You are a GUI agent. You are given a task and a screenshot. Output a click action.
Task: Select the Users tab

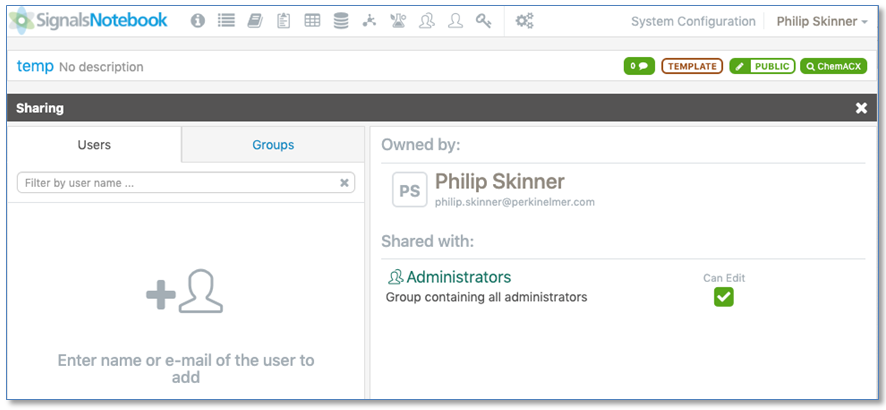click(94, 145)
